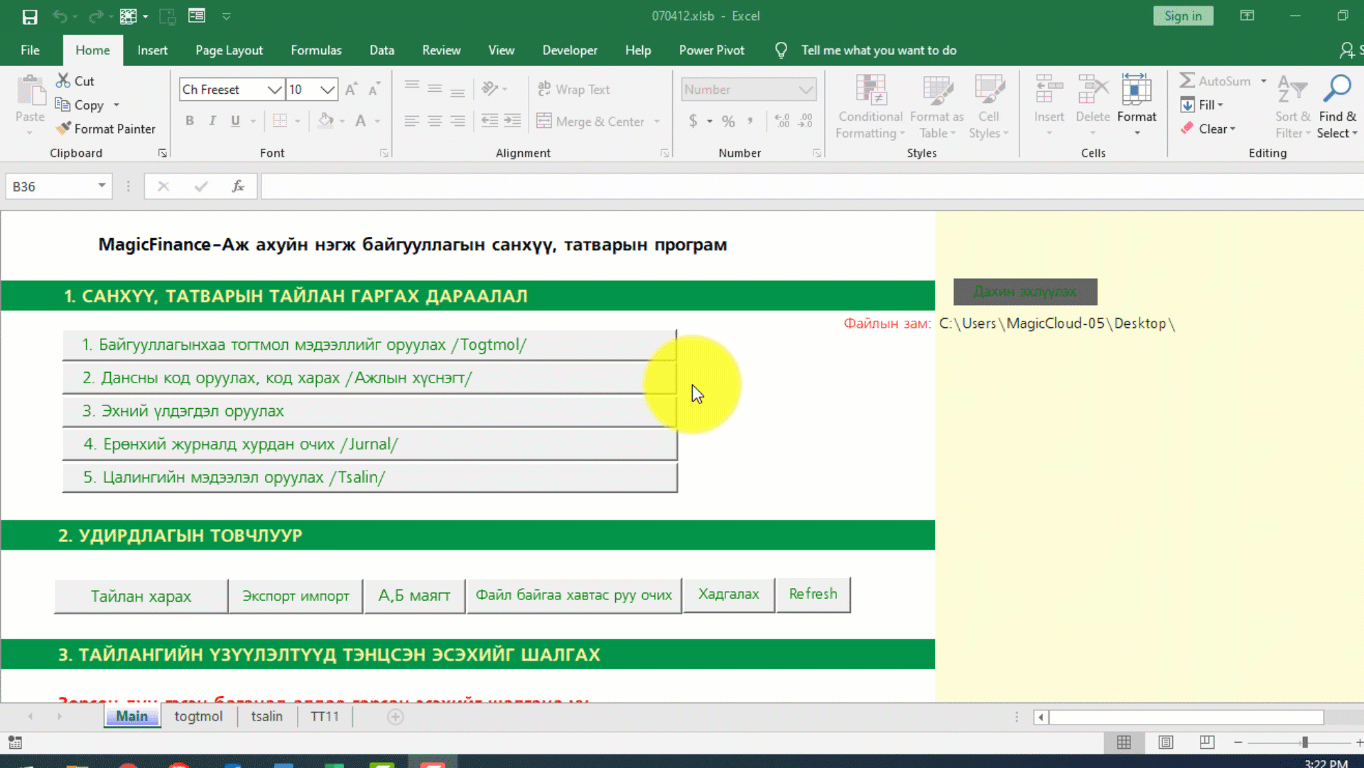1364x768 pixels.
Task: Click the Format Painter brush icon
Action: [64, 129]
